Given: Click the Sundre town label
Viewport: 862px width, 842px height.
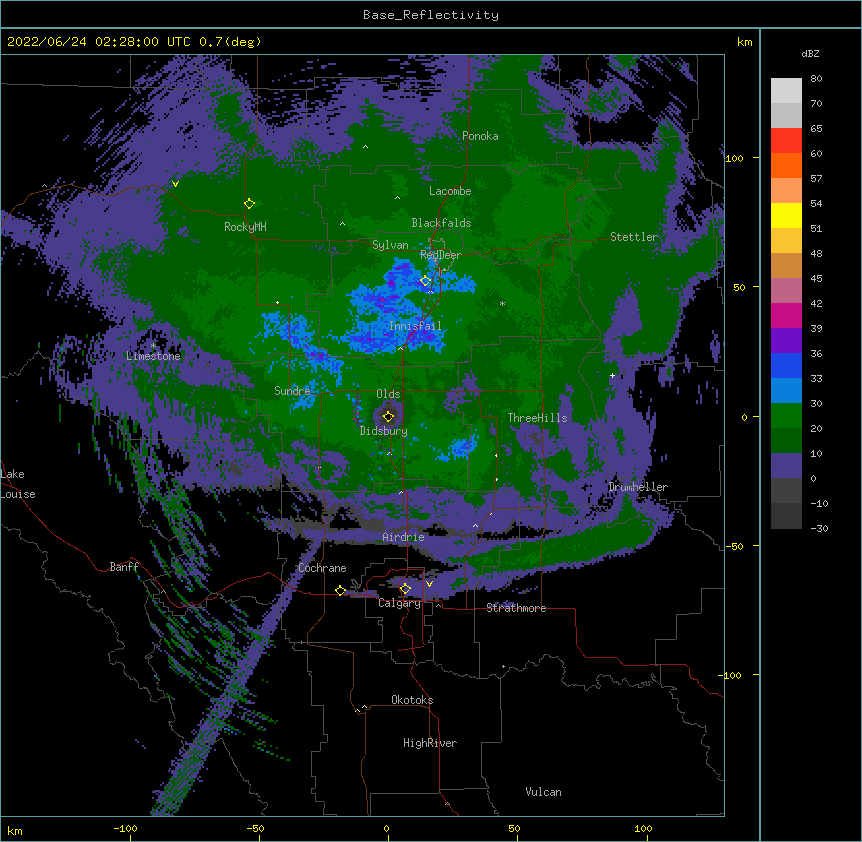Looking at the screenshot, I should [x=292, y=391].
